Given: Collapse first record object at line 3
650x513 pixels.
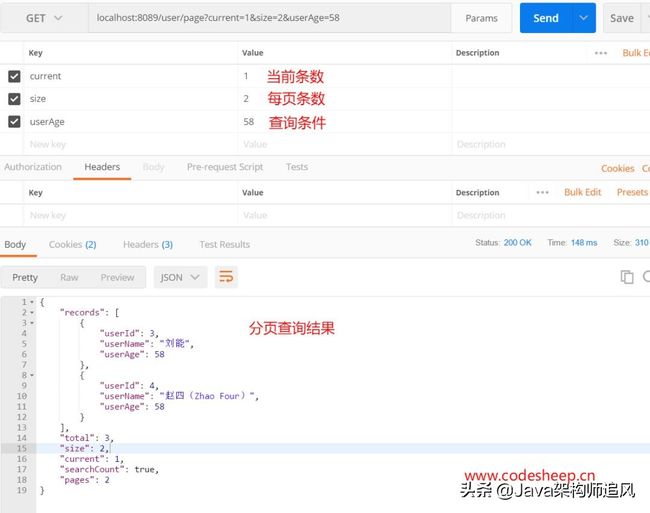Looking at the screenshot, I should point(32,323).
